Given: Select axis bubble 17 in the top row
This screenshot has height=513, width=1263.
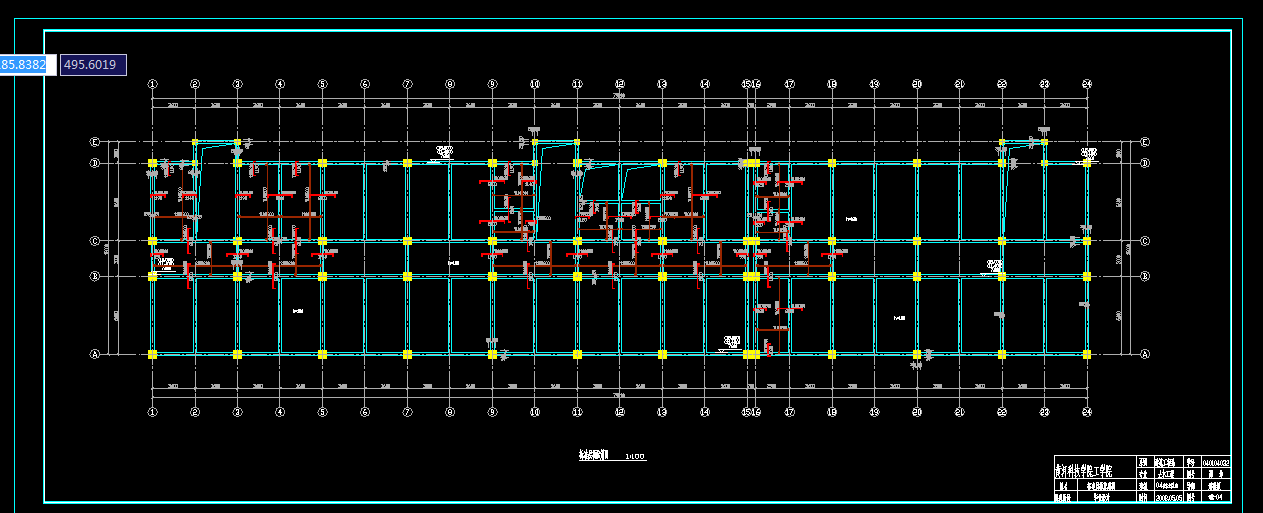Looking at the screenshot, I should pyautogui.click(x=789, y=85).
